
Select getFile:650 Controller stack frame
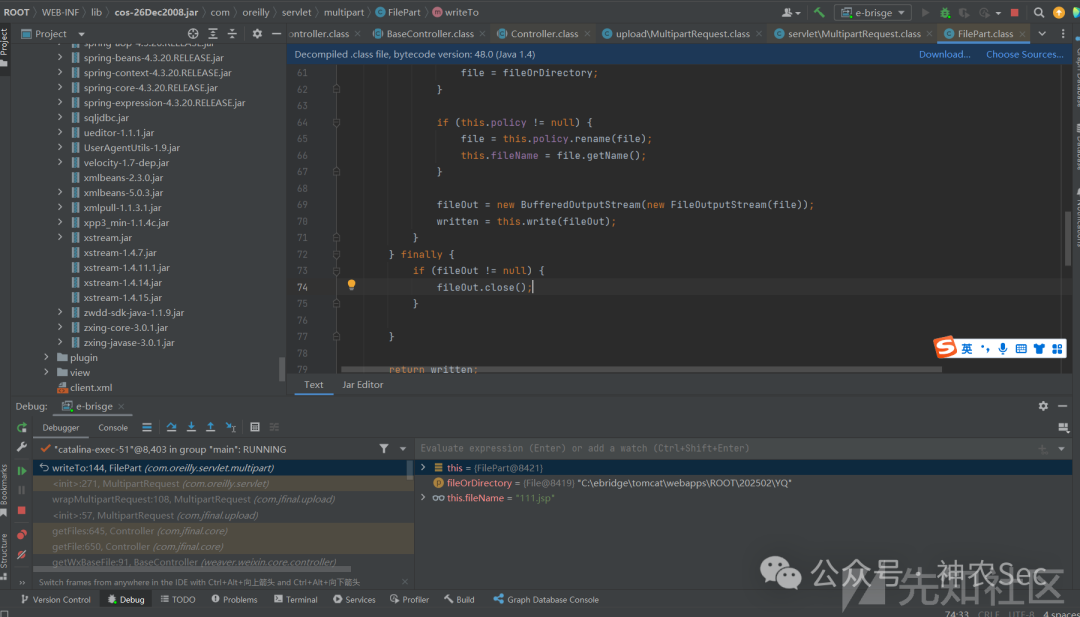pyautogui.click(x=223, y=547)
